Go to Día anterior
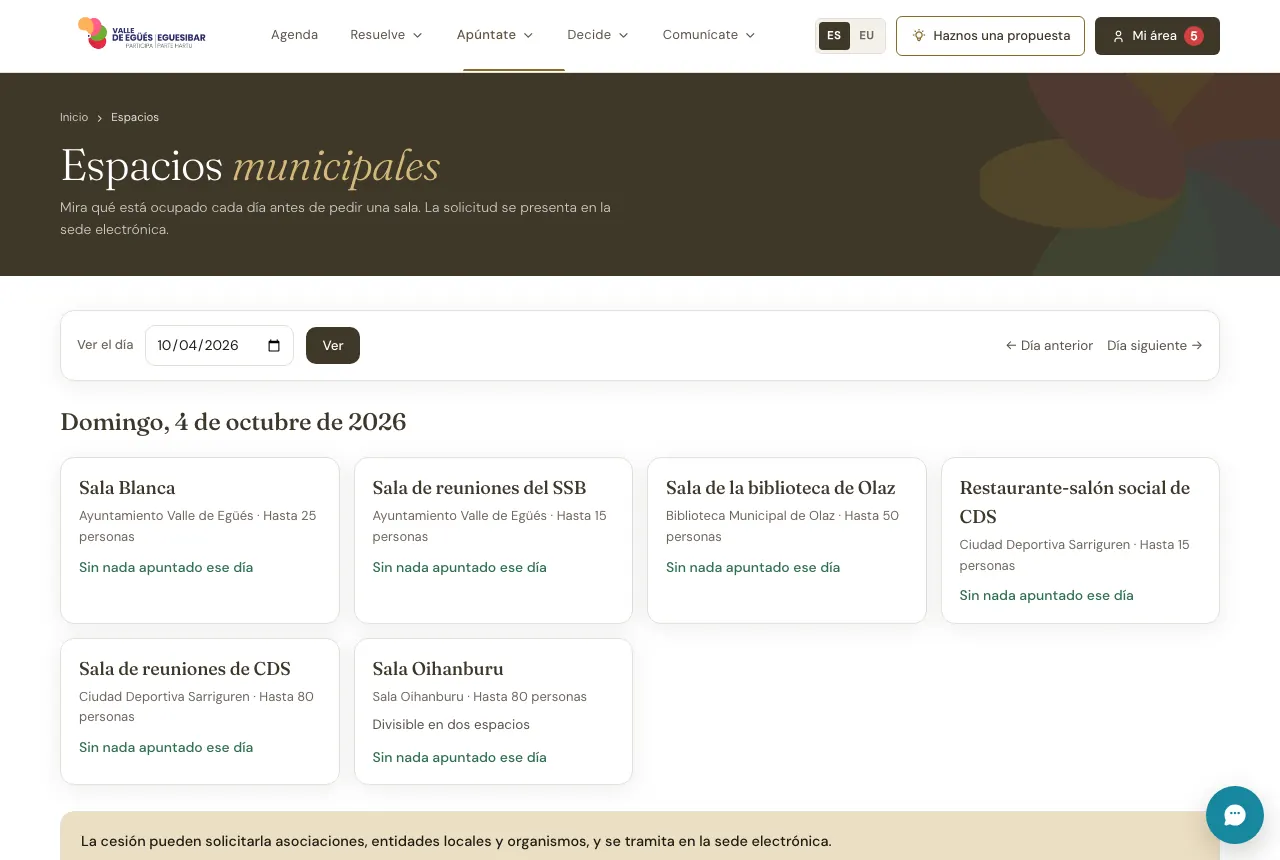 [1049, 346]
